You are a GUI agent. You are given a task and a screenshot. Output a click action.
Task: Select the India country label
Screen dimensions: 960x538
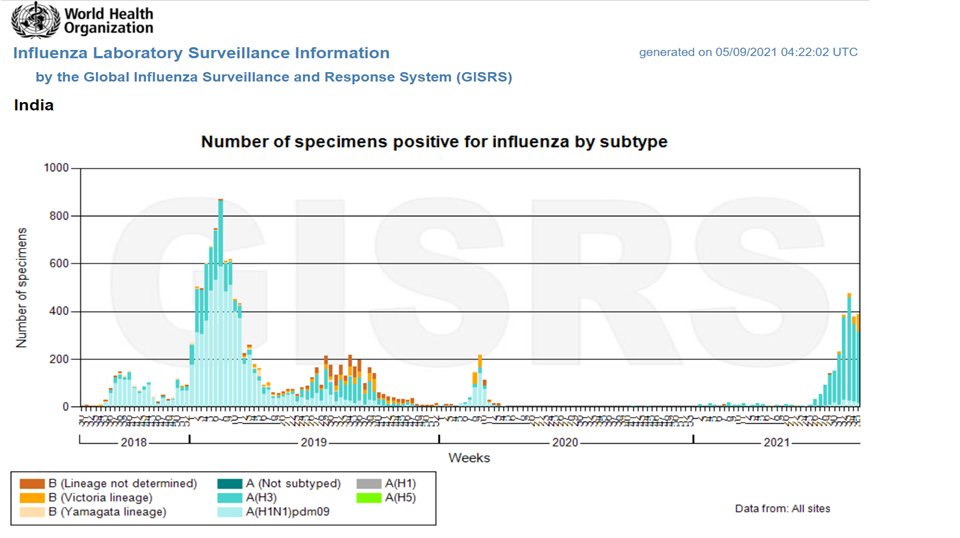click(34, 105)
